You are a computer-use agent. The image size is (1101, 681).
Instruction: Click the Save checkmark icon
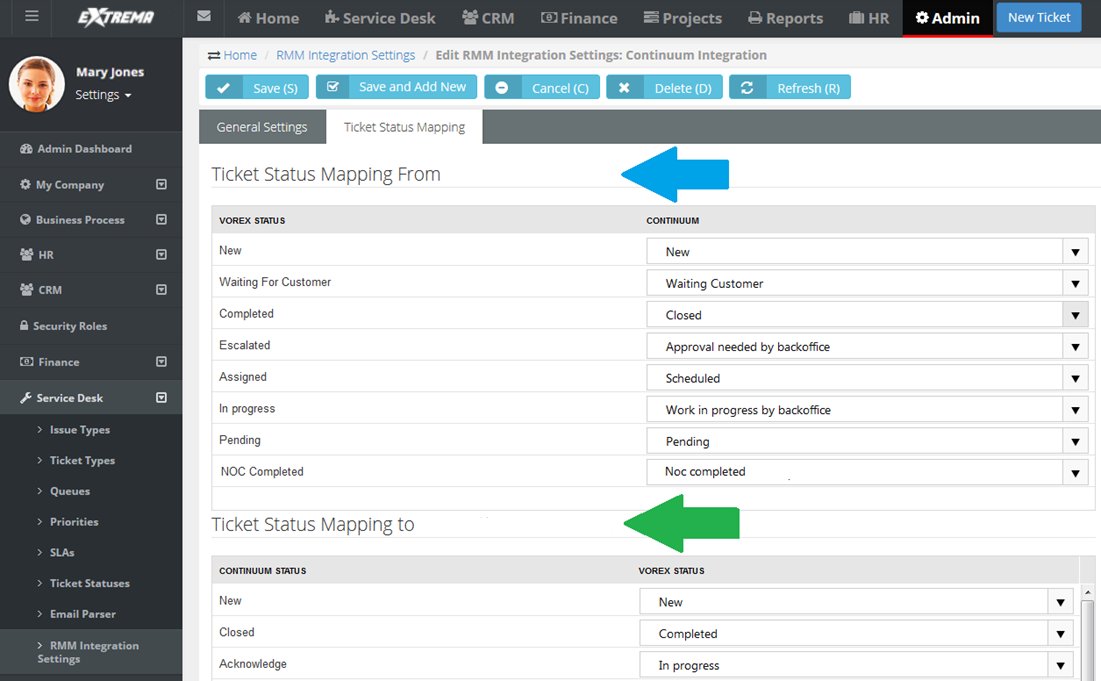point(223,88)
